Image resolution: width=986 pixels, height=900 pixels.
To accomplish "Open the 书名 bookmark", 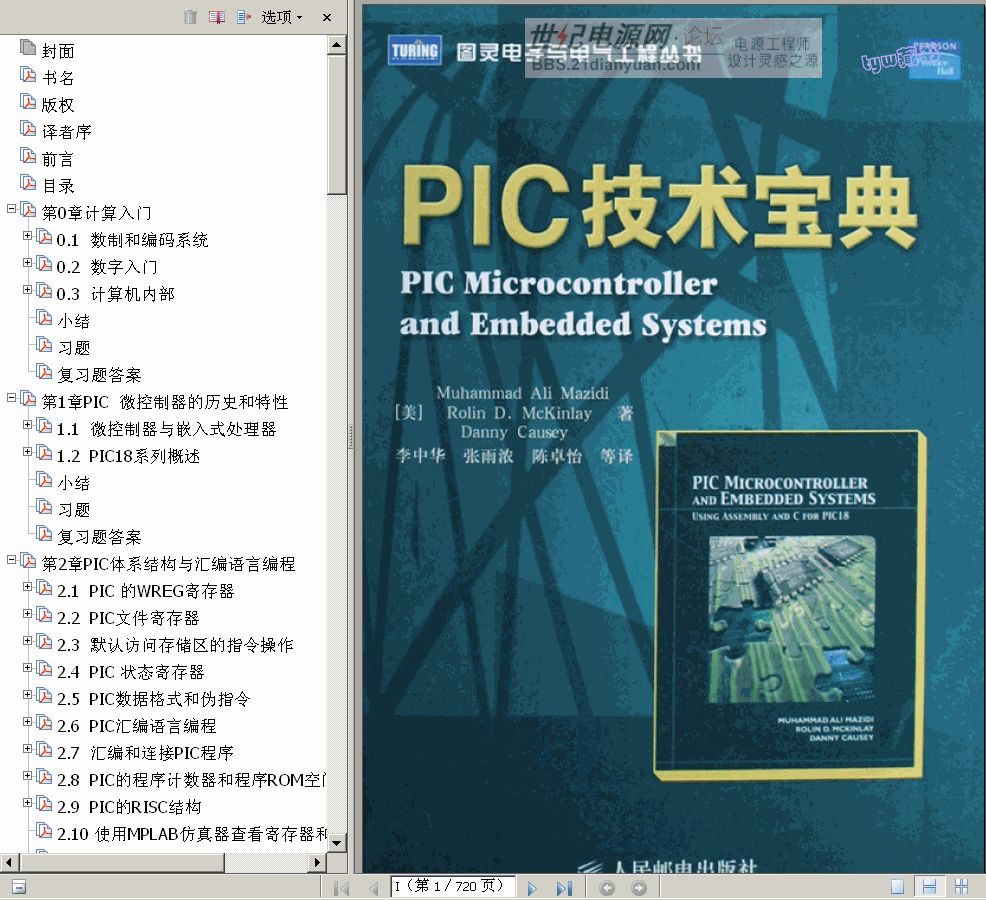I will point(58,78).
